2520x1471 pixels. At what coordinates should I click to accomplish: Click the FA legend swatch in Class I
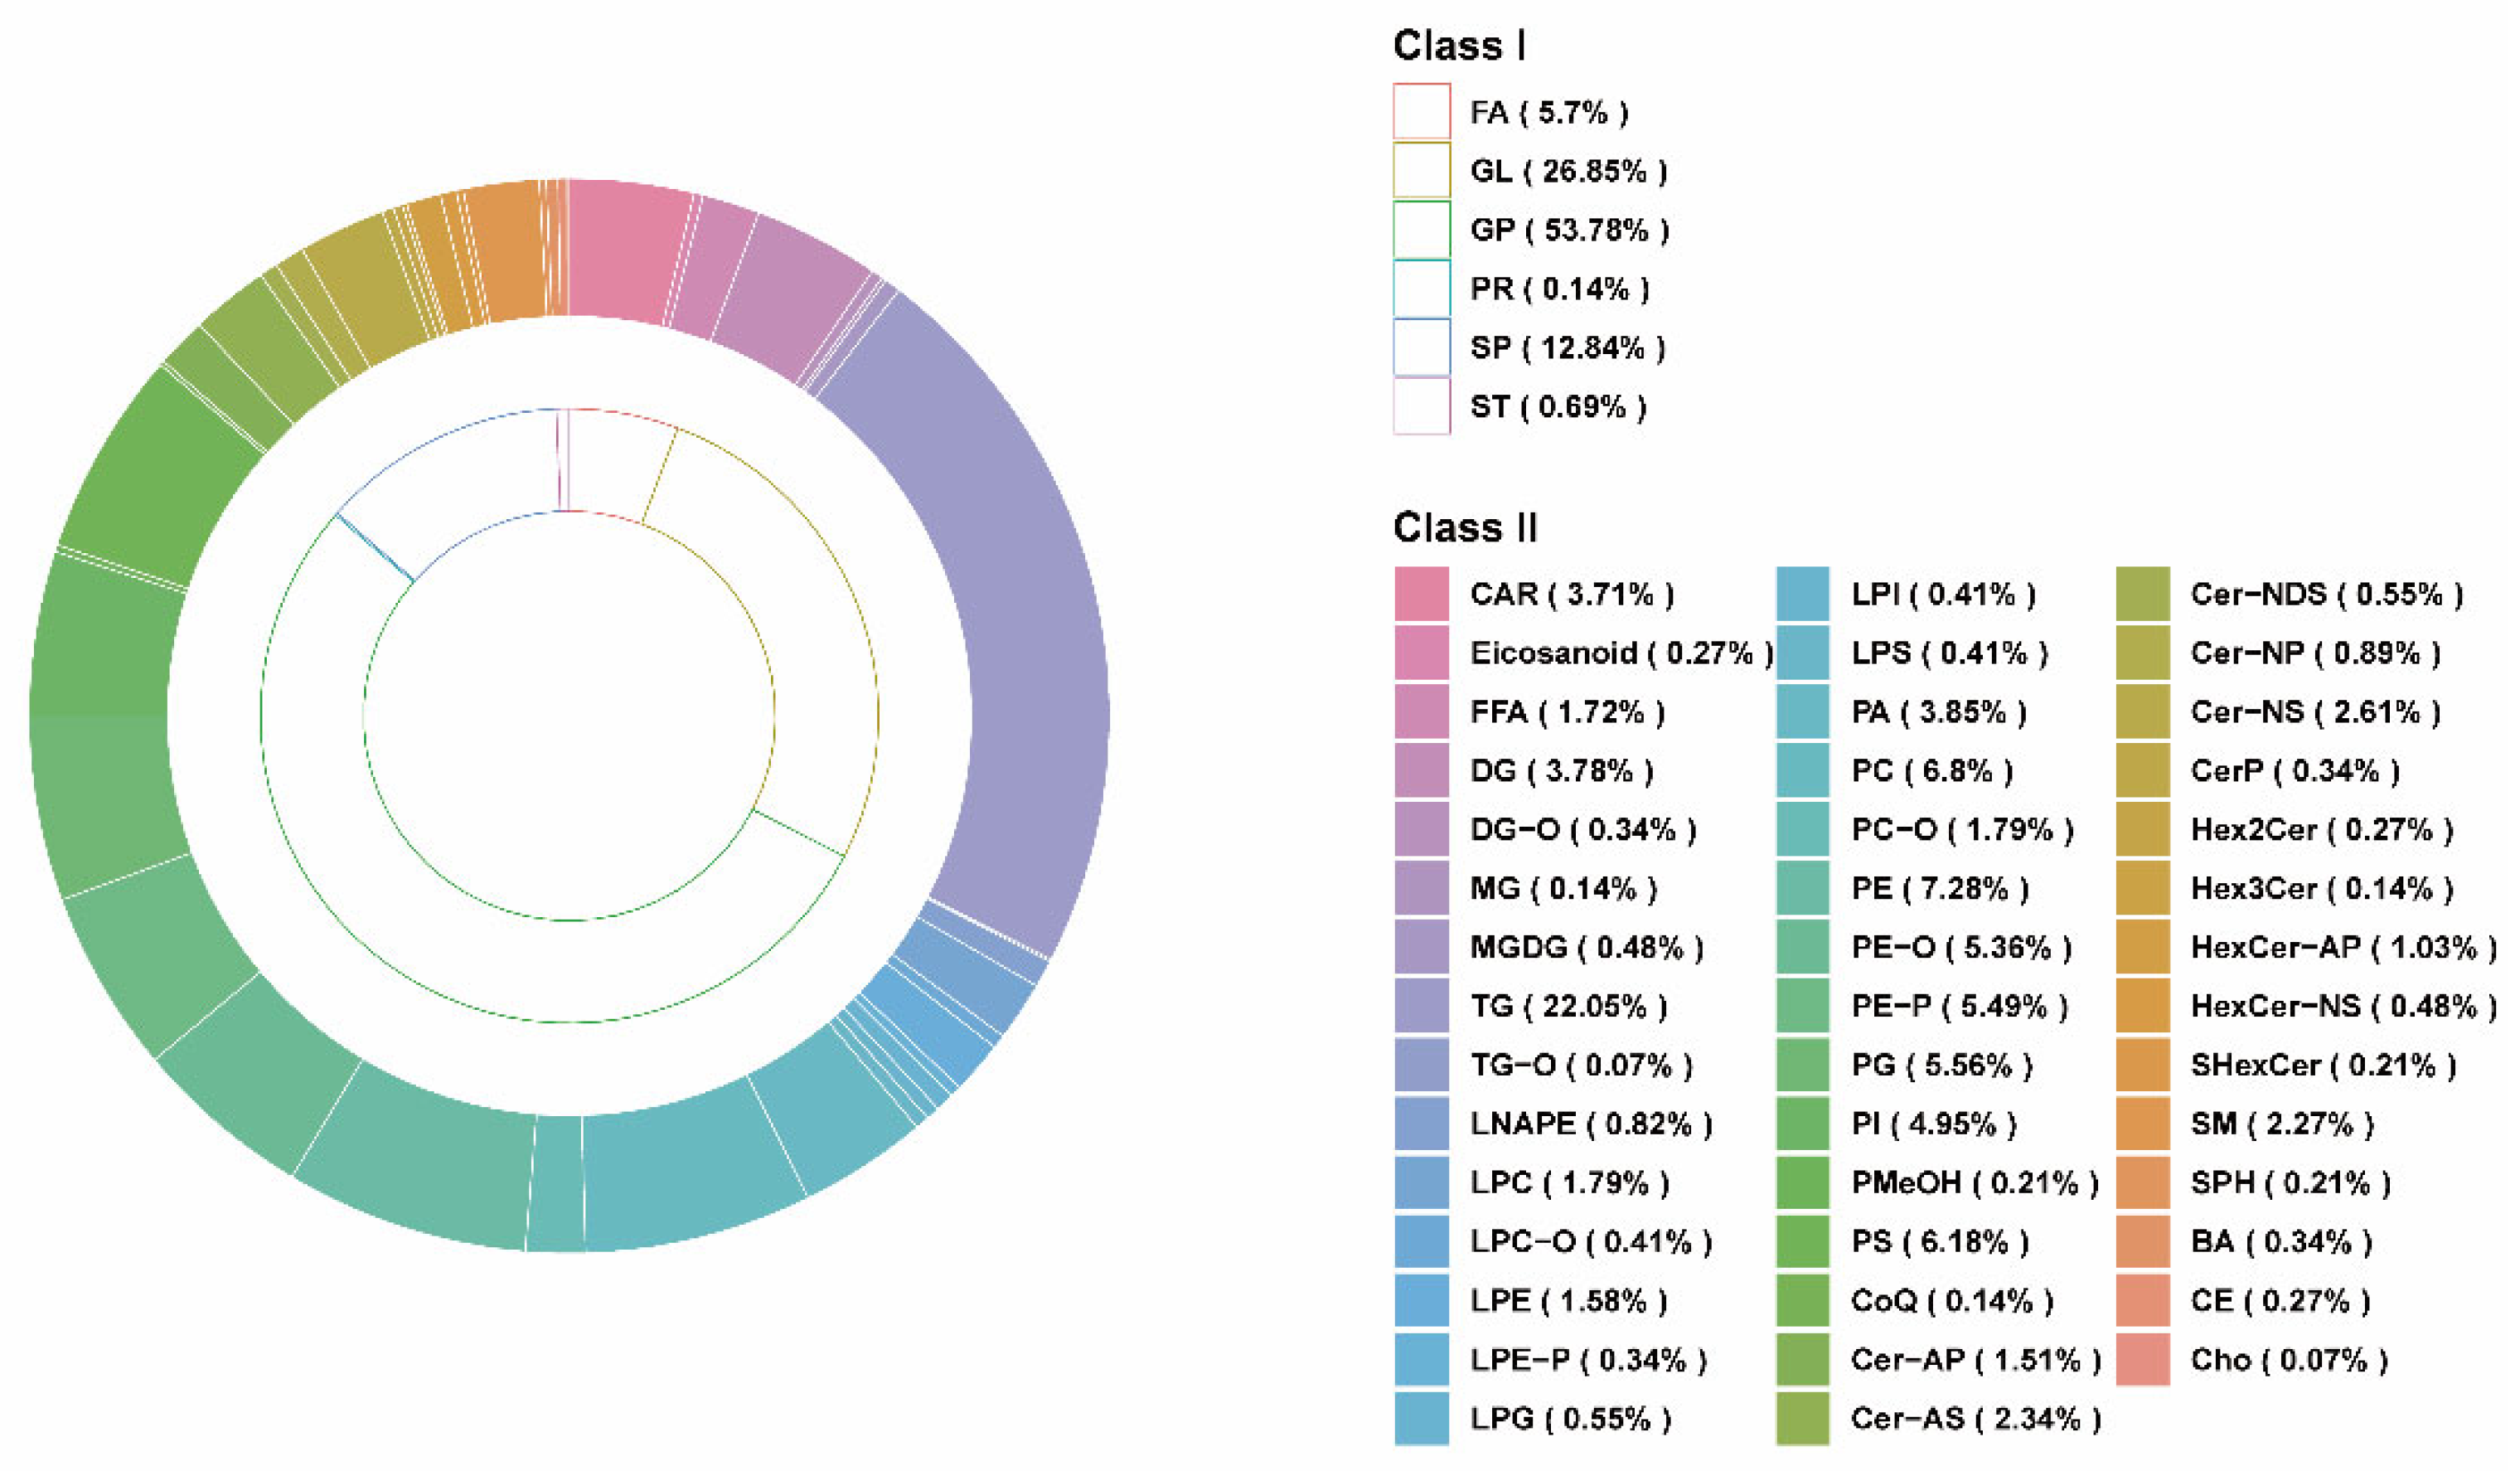click(x=1421, y=111)
